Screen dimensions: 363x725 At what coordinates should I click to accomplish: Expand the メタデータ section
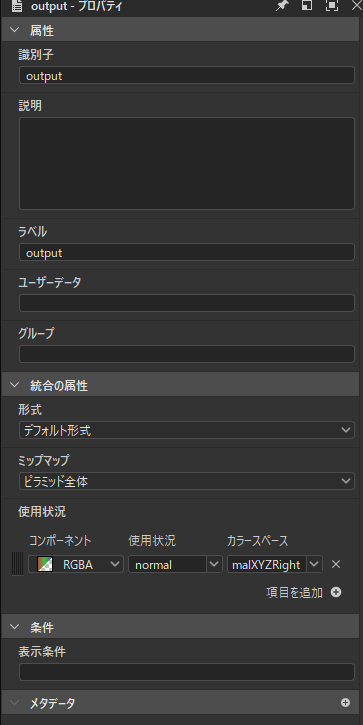click(14, 703)
